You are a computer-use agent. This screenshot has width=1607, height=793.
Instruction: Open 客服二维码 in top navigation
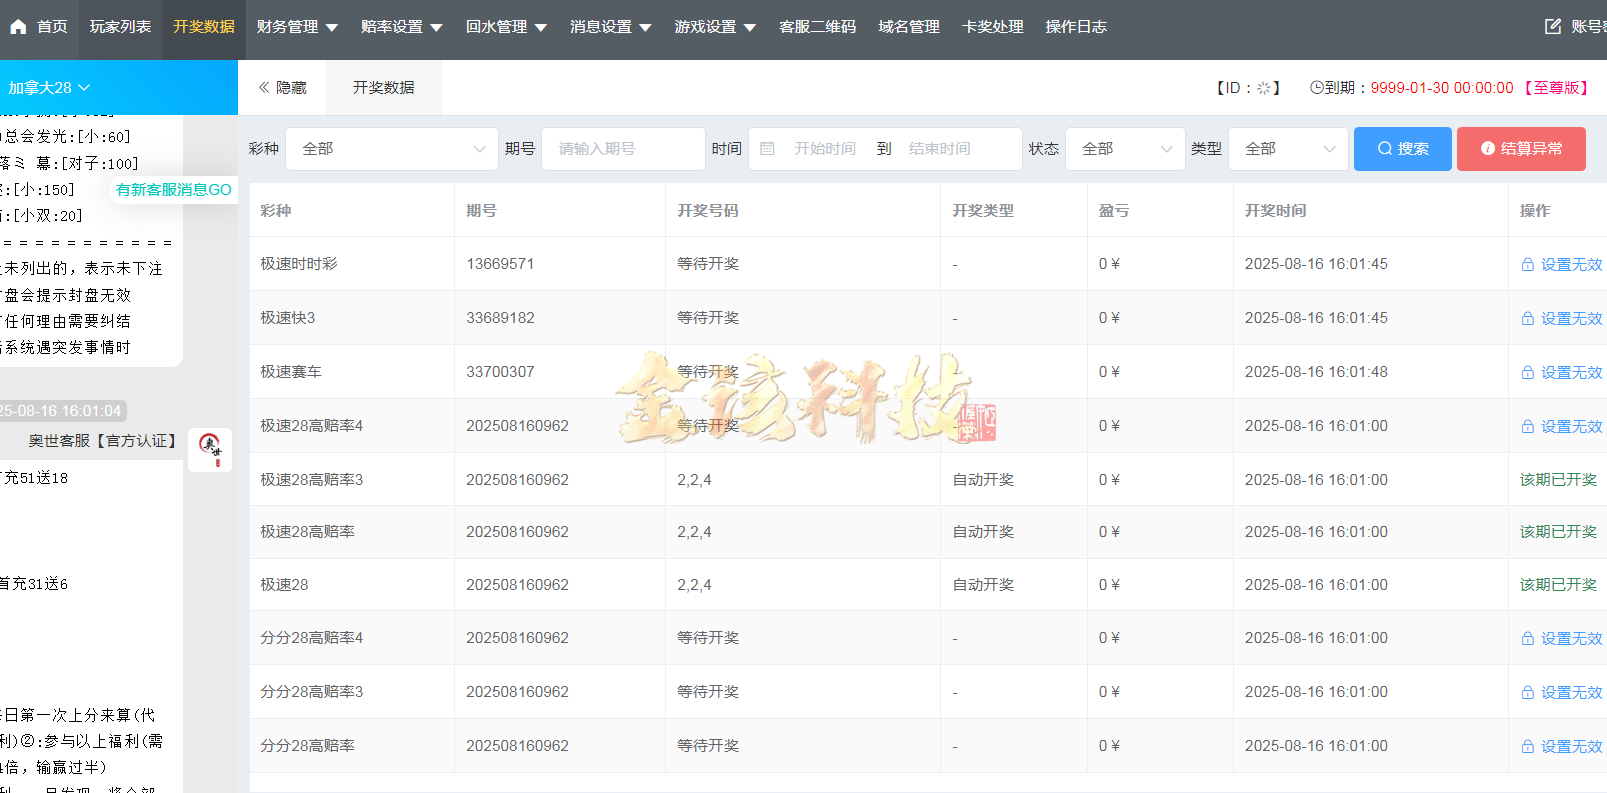[817, 27]
